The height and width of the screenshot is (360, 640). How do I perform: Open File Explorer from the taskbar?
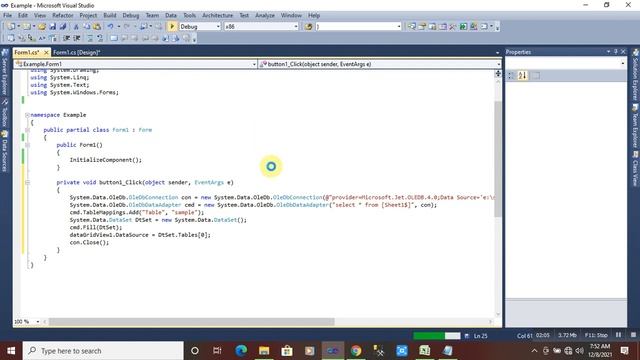264,351
